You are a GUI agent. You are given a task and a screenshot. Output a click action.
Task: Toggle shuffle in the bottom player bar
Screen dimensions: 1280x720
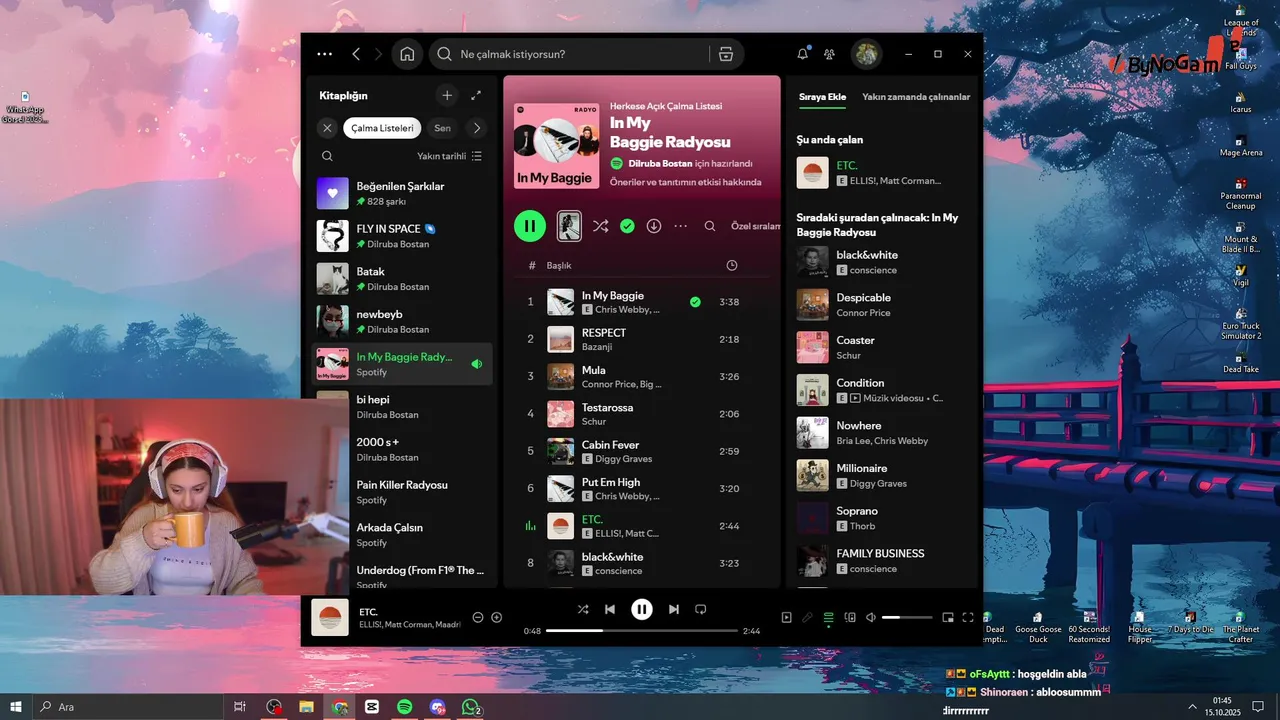pos(583,609)
